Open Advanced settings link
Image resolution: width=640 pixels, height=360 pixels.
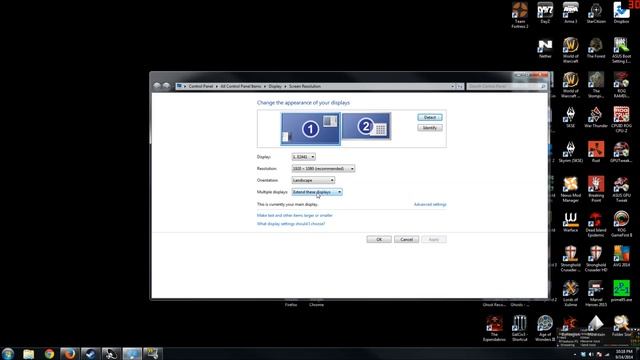coord(430,204)
